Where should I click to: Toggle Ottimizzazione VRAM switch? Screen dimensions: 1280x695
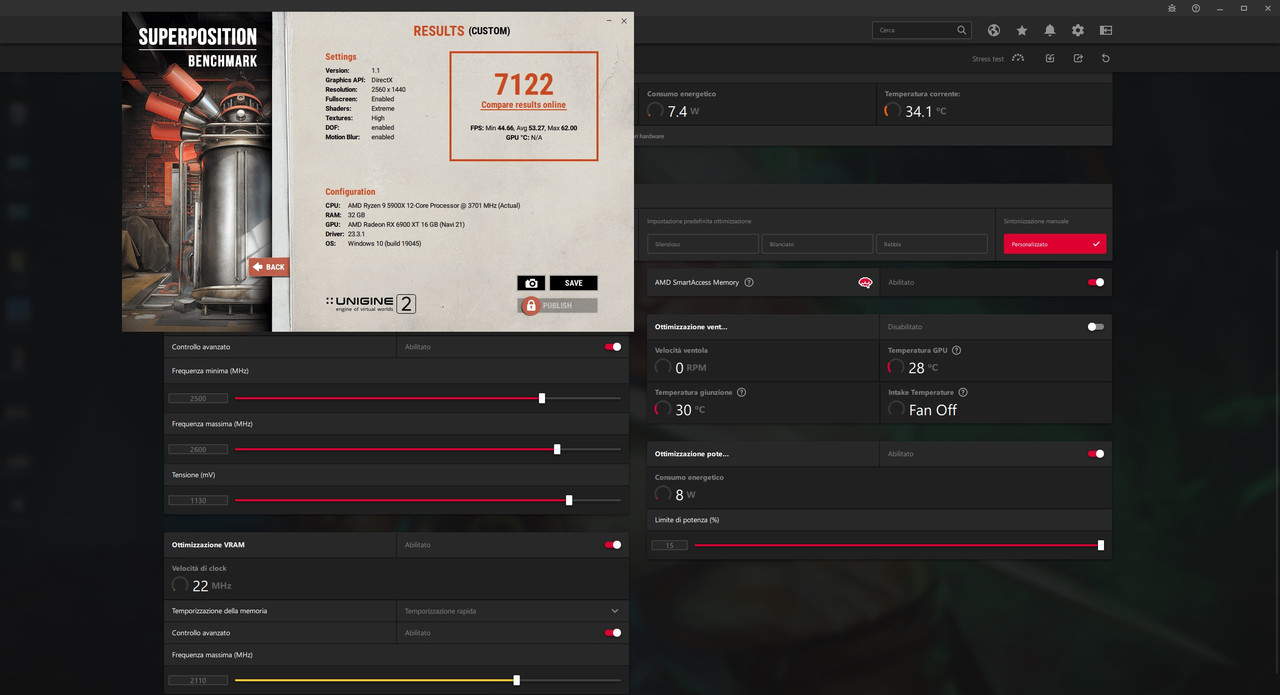(612, 545)
